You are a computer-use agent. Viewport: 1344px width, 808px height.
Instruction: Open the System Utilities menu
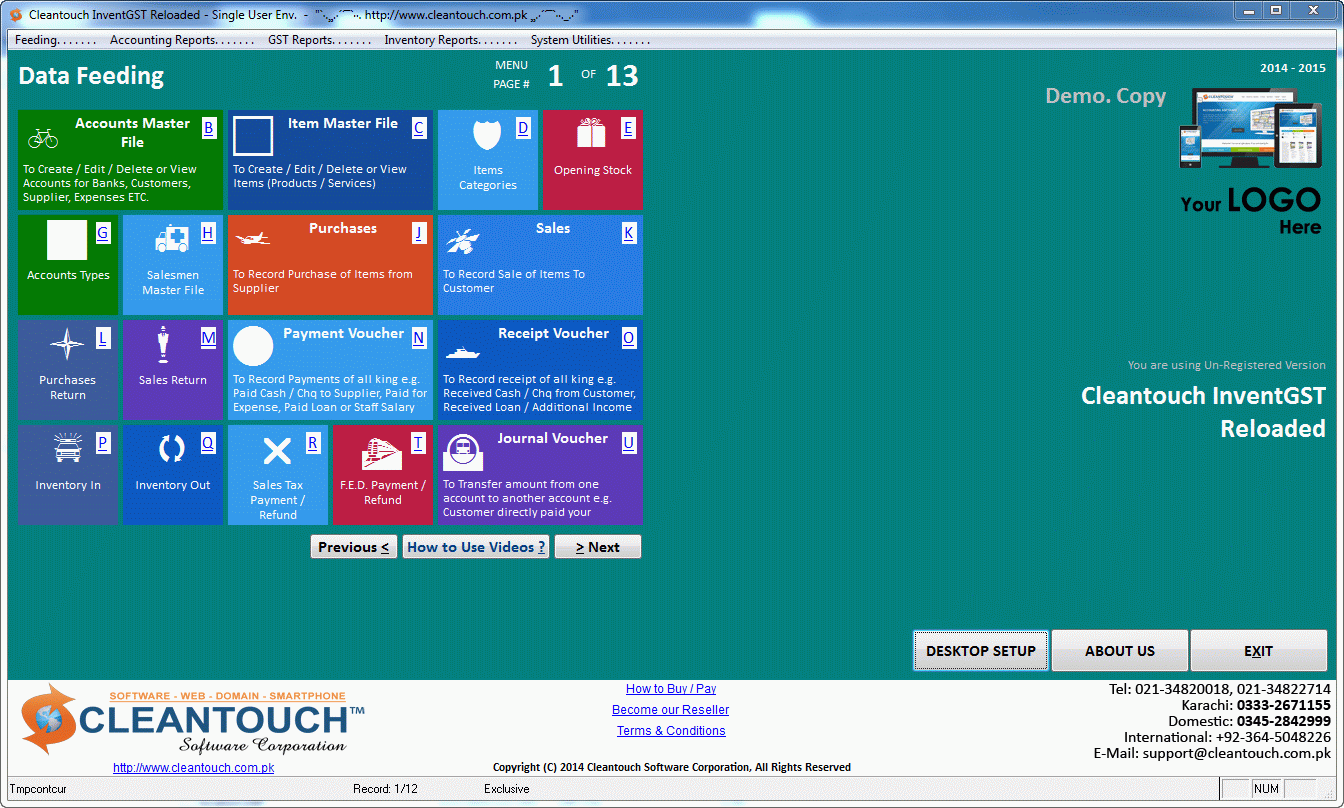click(590, 40)
